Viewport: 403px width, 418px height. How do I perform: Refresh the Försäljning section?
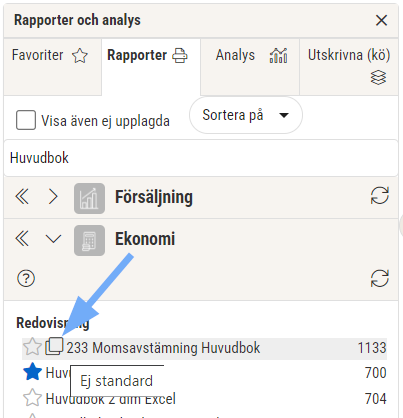(x=380, y=195)
